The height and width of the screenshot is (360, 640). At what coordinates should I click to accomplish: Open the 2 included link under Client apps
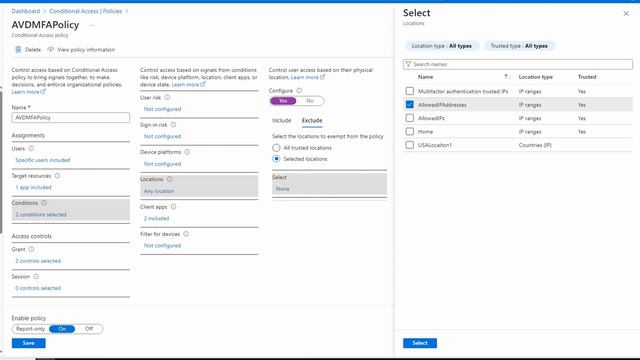156,218
